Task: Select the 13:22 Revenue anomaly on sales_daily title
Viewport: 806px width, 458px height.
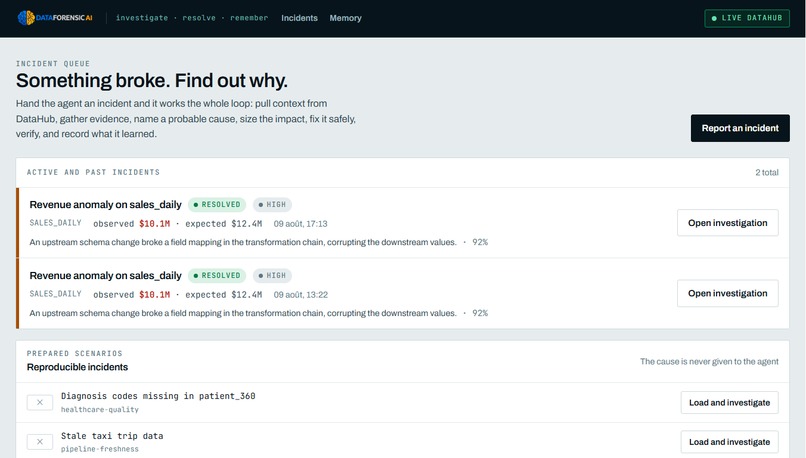Action: click(105, 276)
